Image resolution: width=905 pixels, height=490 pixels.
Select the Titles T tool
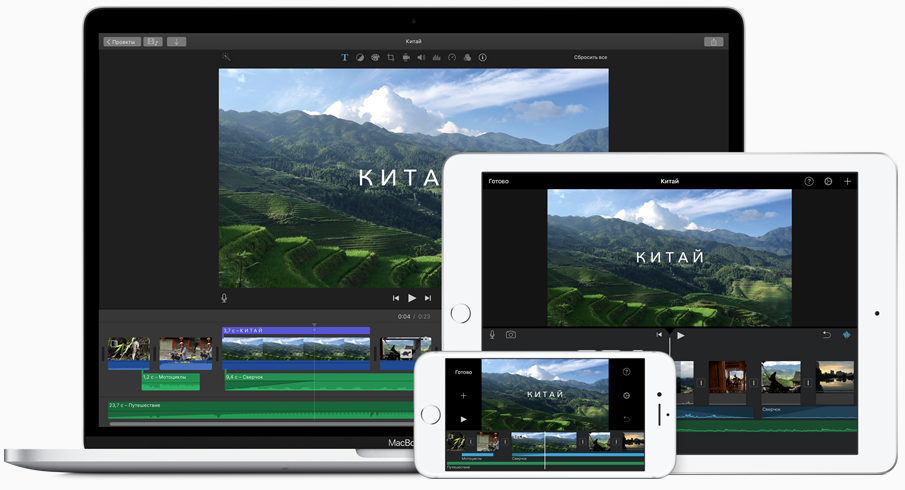click(x=345, y=57)
